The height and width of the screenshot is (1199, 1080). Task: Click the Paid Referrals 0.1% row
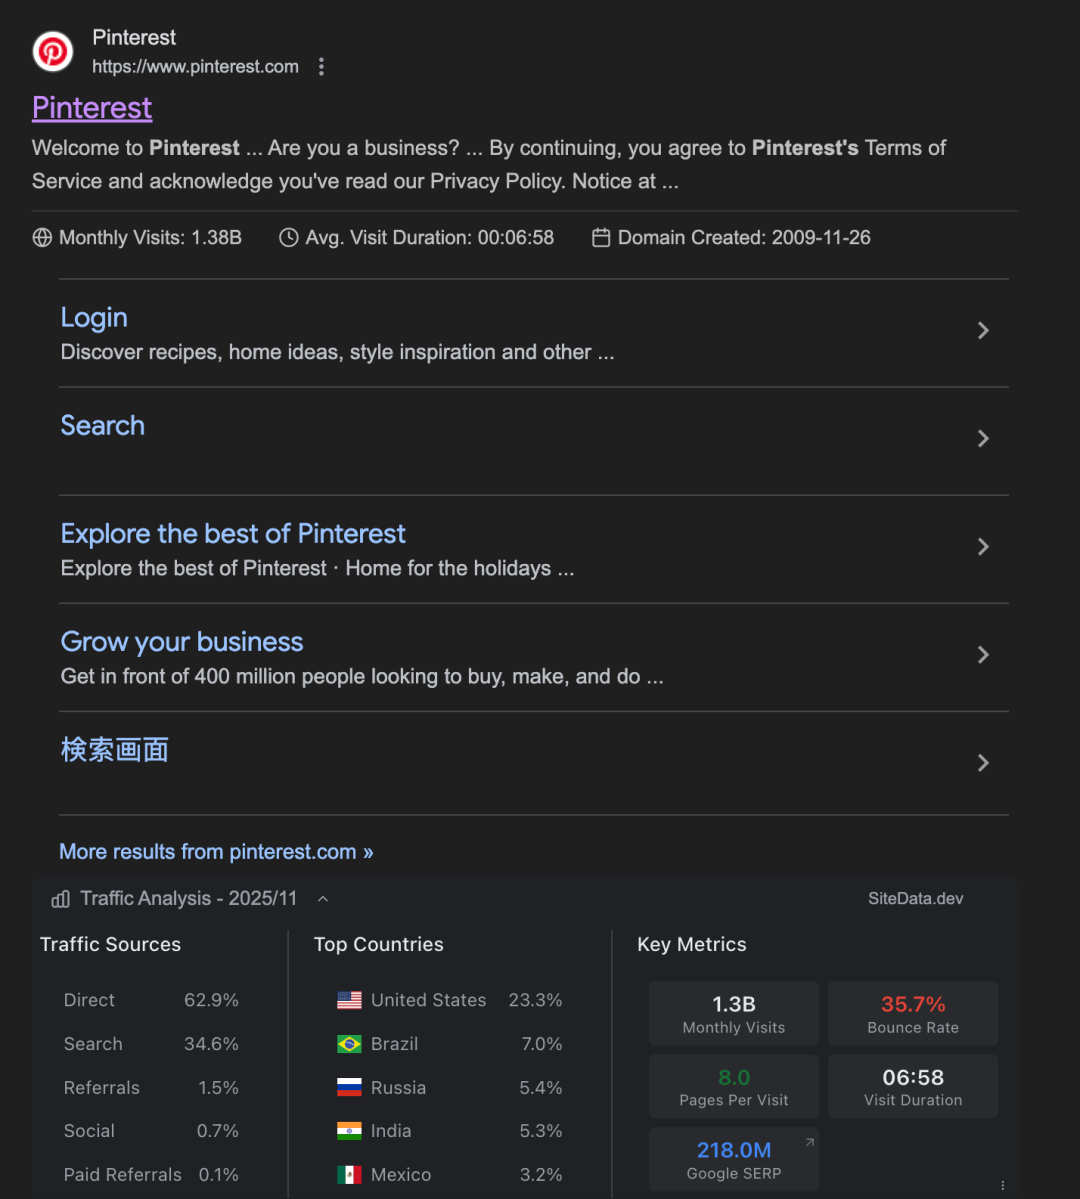pos(151,1175)
